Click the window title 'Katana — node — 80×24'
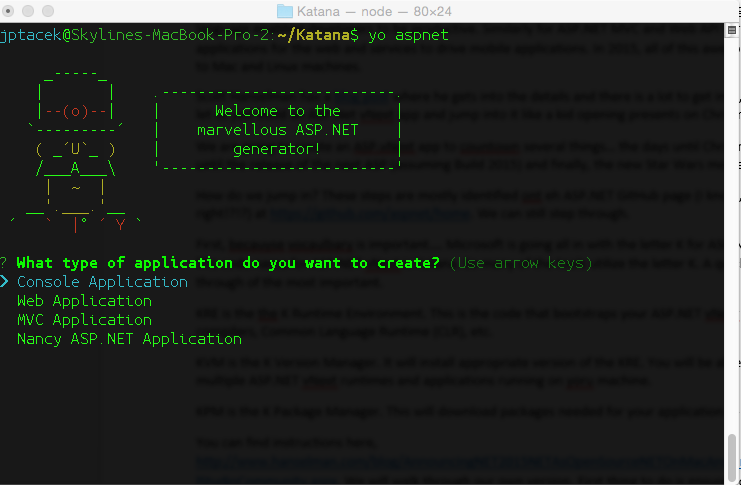The width and height of the screenshot is (741, 485). coord(374,11)
